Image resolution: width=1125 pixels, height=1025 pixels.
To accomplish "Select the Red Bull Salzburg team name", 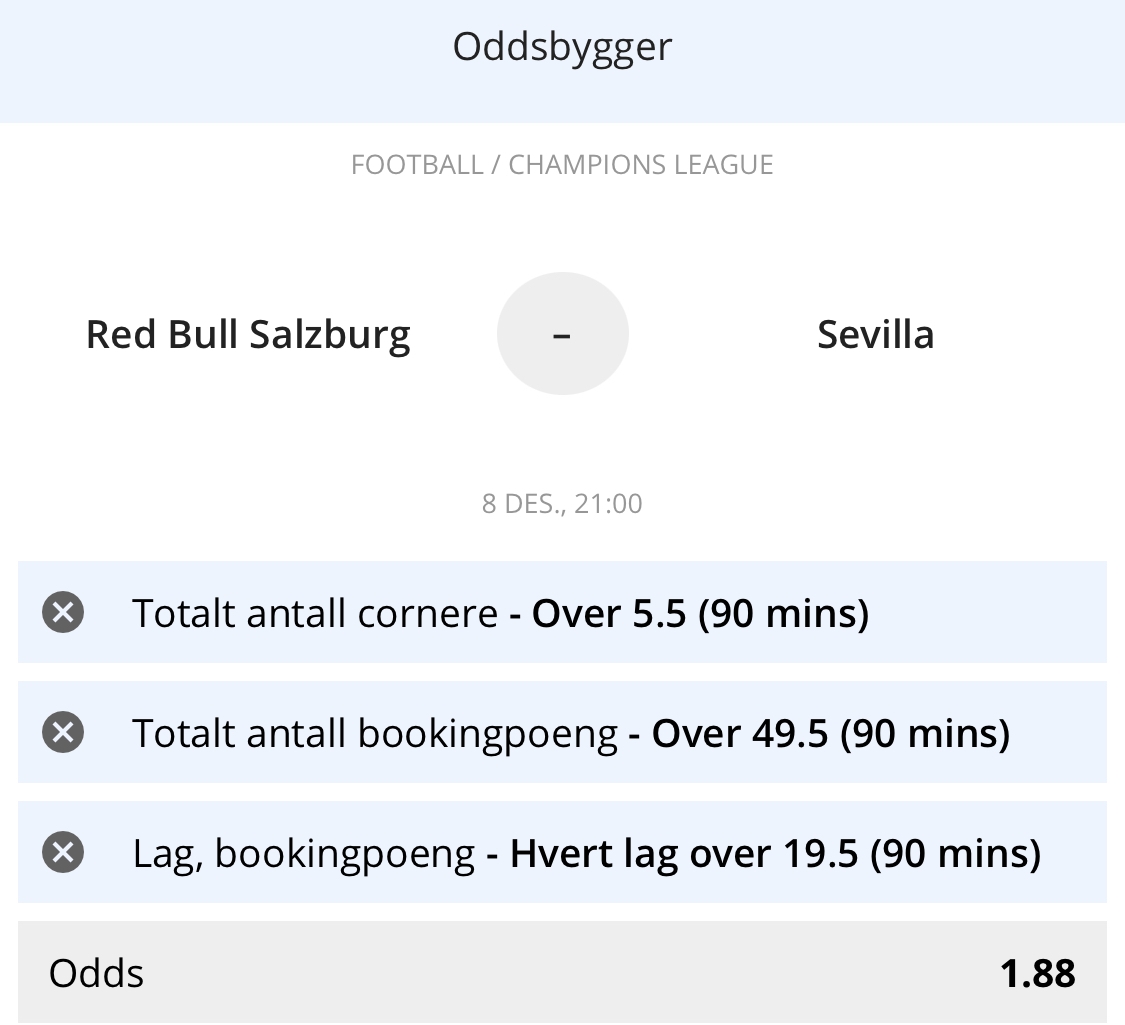I will coord(248,335).
